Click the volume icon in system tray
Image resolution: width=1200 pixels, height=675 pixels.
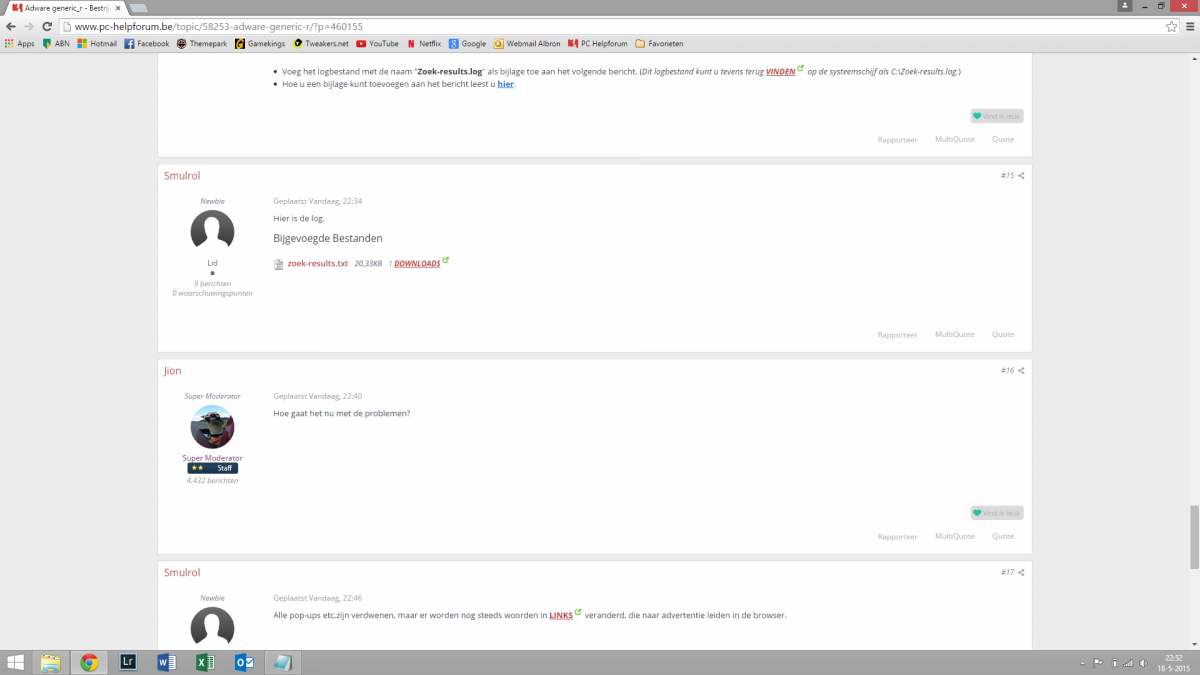pyautogui.click(x=1144, y=663)
